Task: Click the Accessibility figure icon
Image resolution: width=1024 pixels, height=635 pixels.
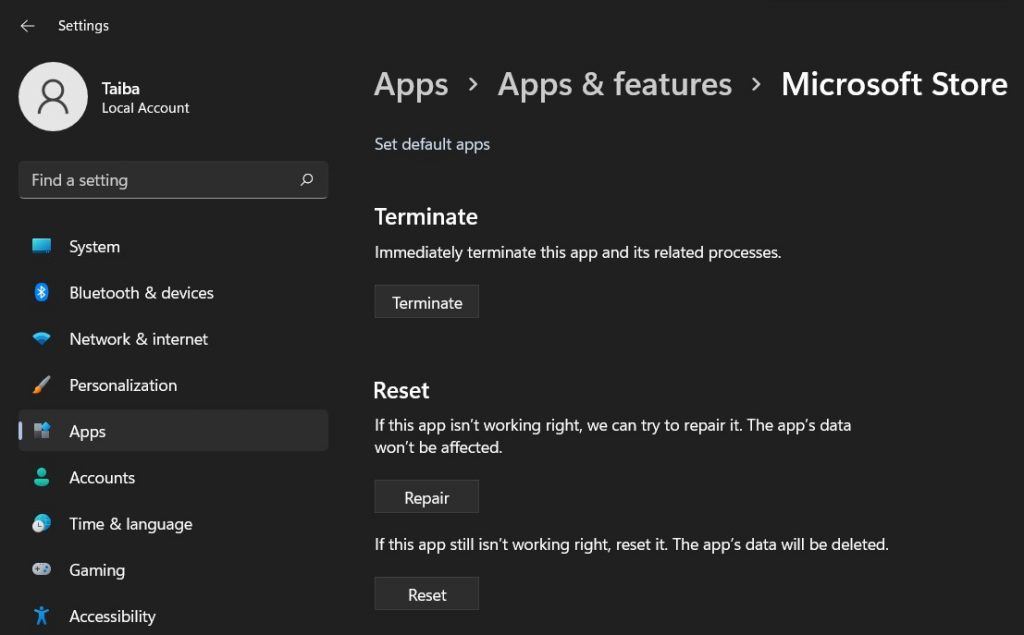Action: click(41, 616)
